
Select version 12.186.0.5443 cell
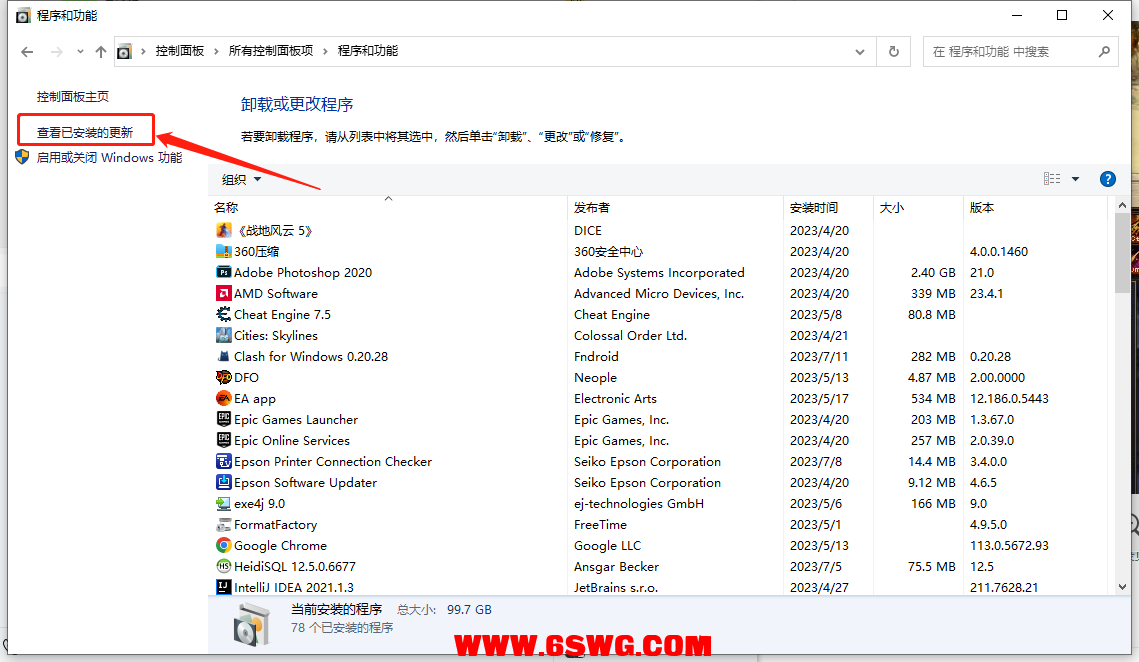1009,399
